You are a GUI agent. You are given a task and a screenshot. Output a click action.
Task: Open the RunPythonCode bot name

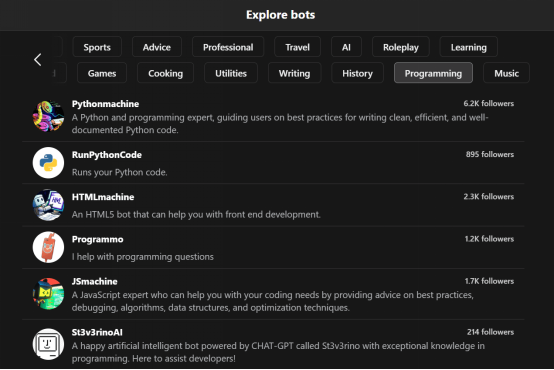(107, 155)
